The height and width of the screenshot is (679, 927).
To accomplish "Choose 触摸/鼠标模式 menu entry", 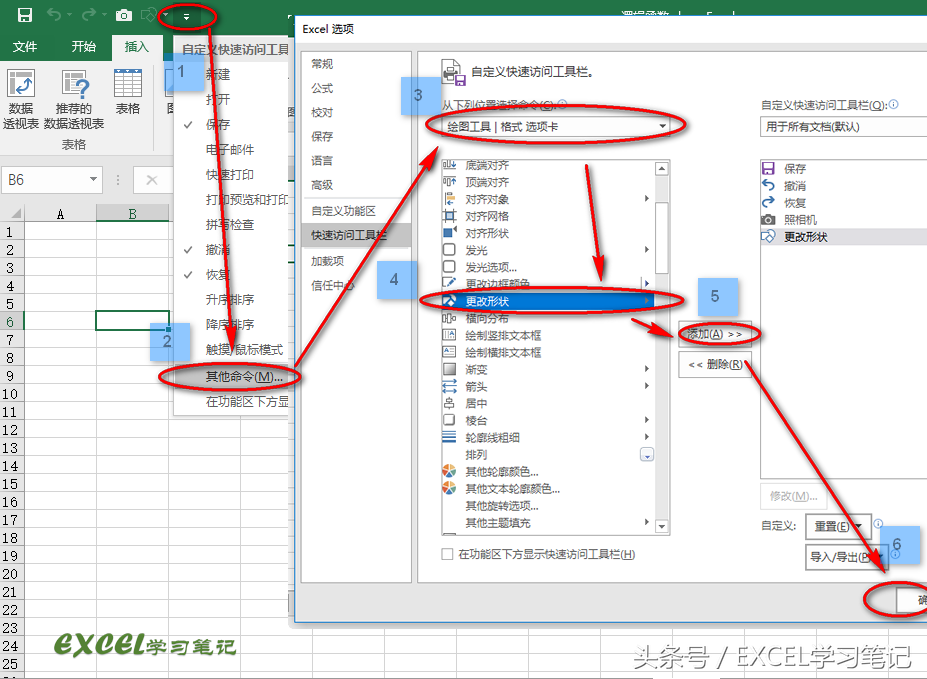I will [244, 350].
